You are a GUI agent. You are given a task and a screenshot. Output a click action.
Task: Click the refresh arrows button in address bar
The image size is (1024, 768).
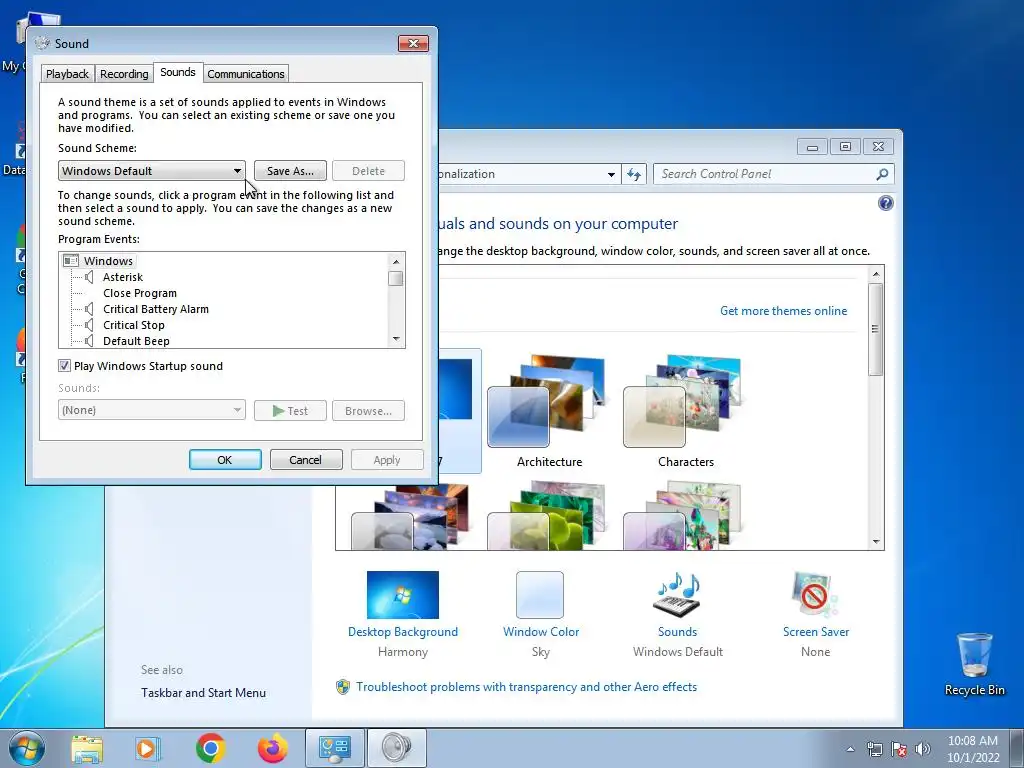(633, 174)
